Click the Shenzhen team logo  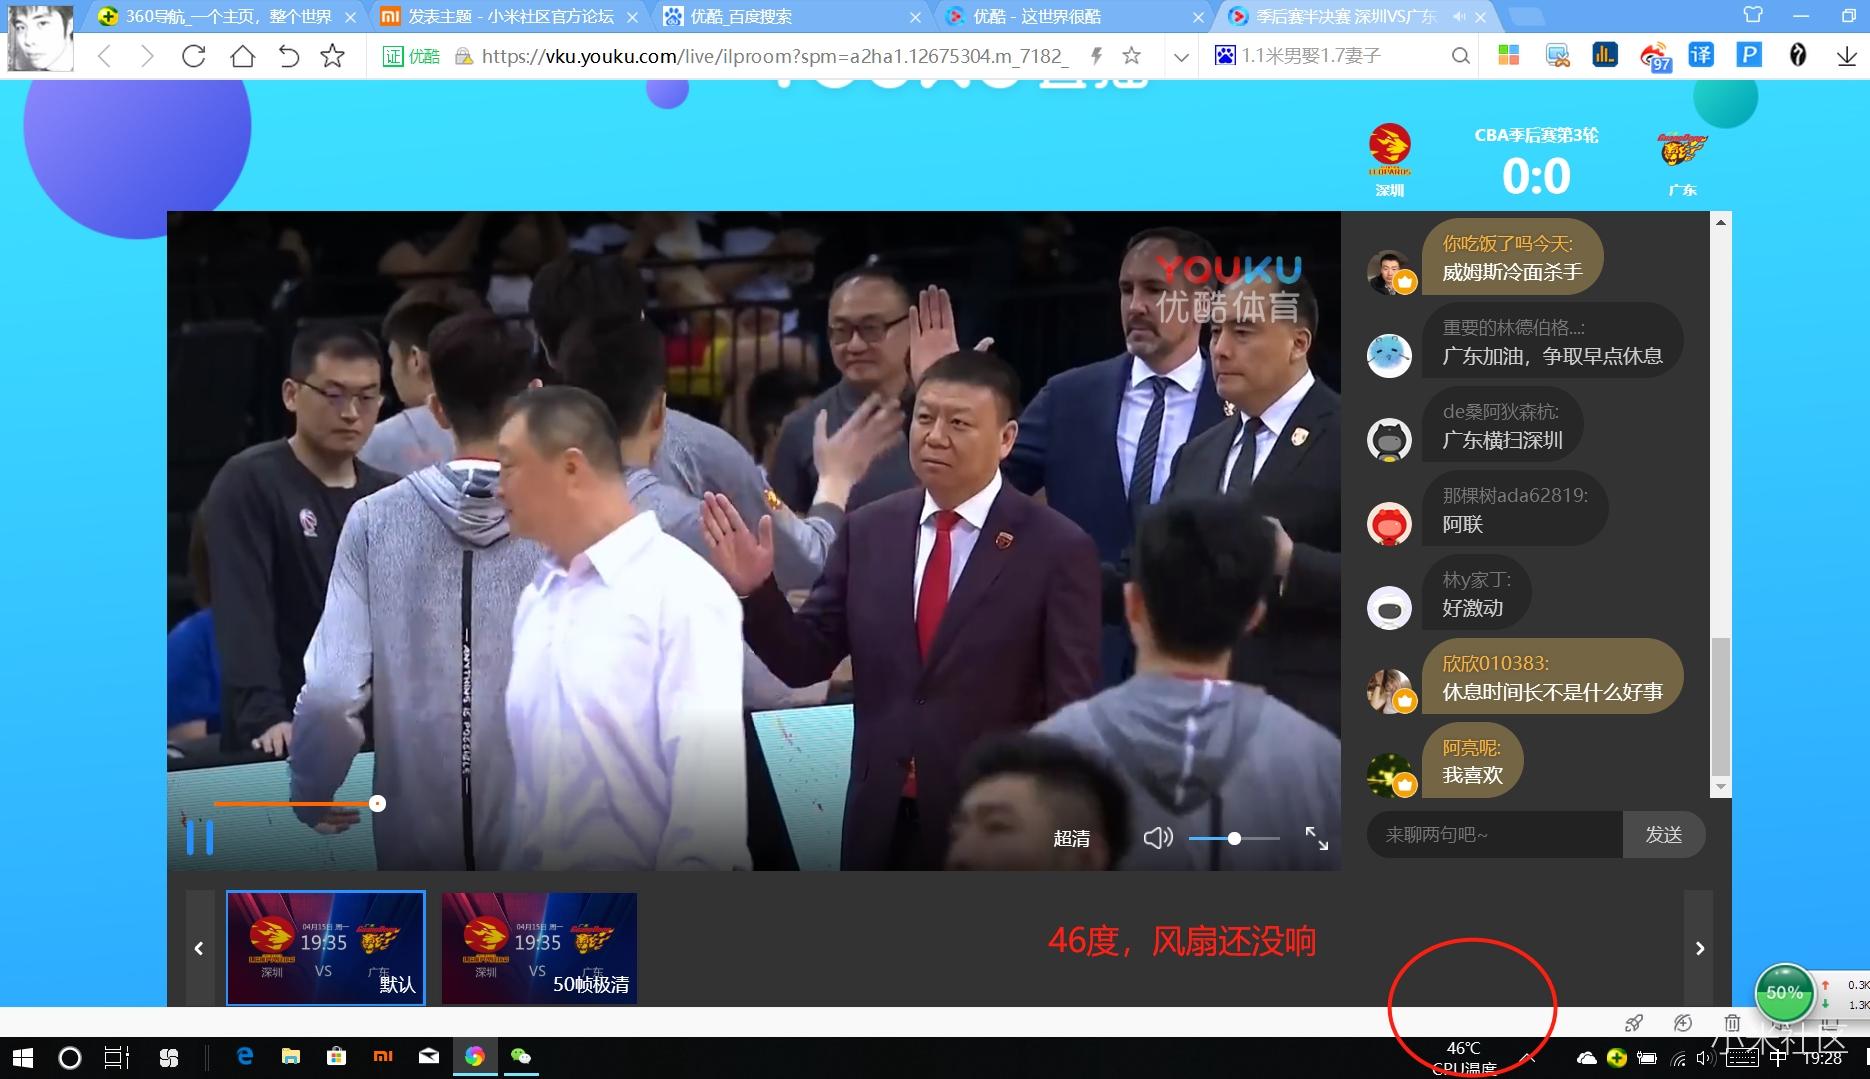point(1389,150)
